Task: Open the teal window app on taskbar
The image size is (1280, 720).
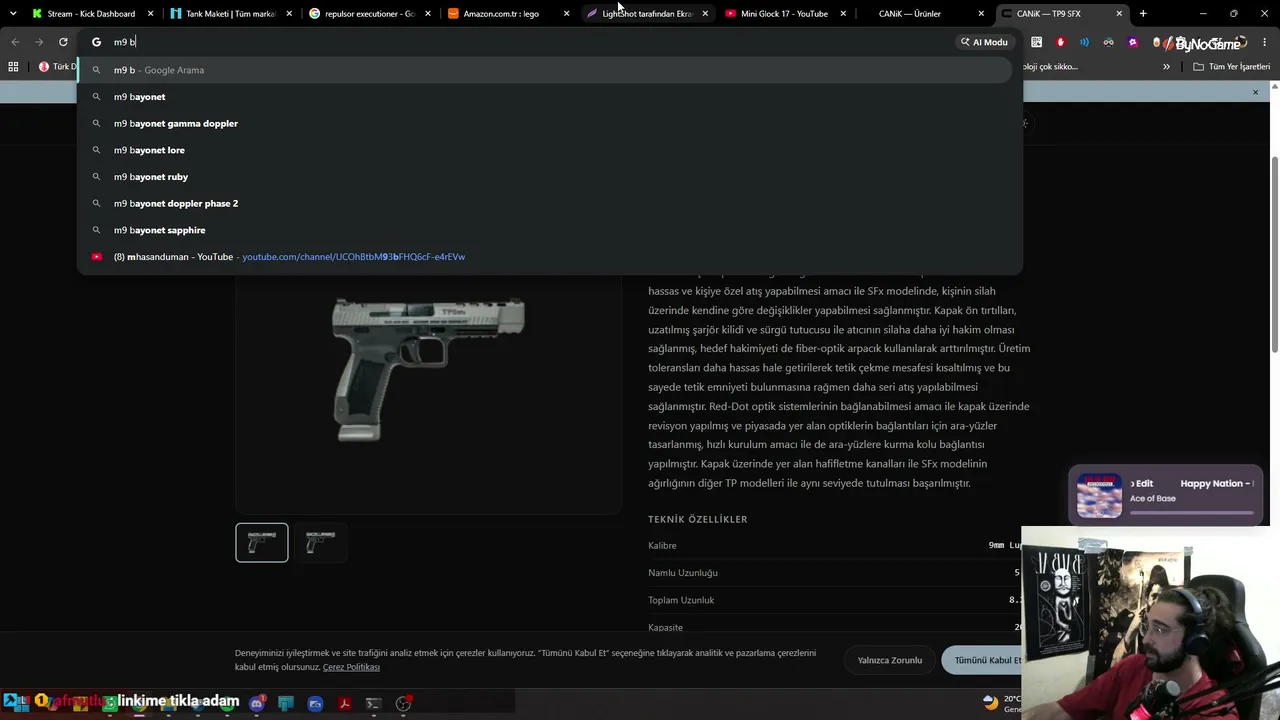Action: click(286, 703)
